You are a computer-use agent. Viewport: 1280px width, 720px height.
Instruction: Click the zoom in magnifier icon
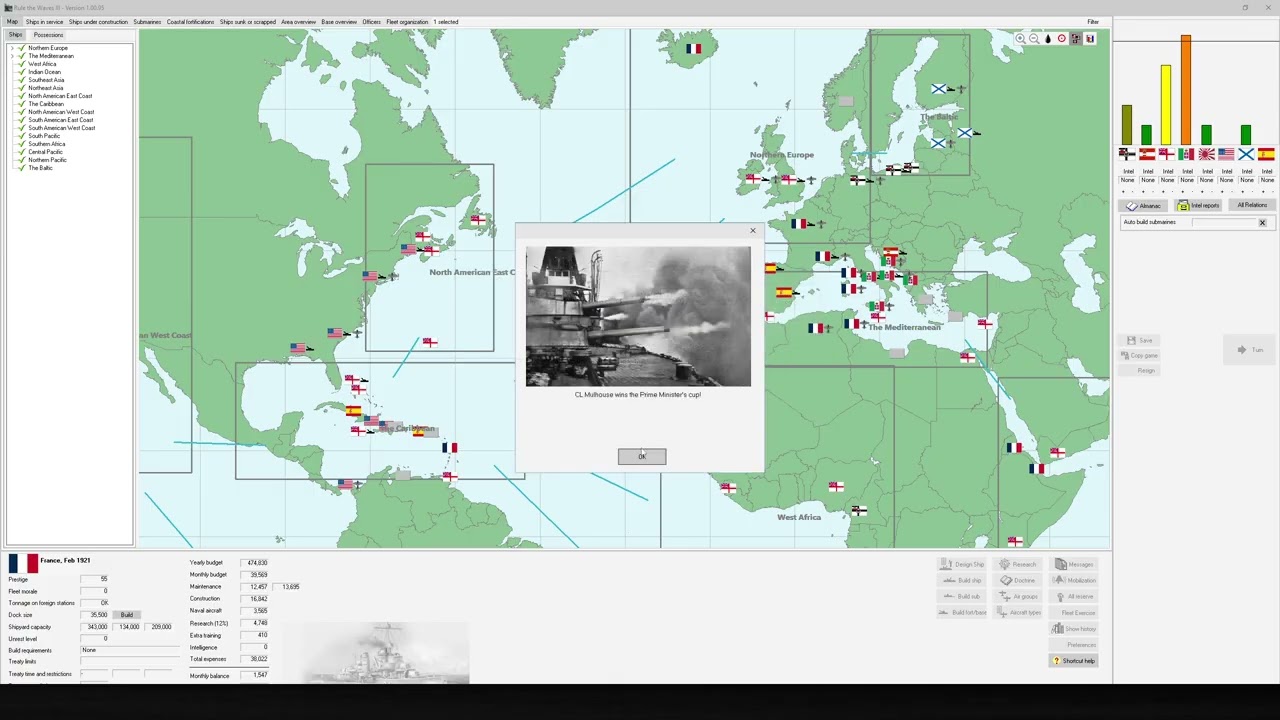[1020, 39]
